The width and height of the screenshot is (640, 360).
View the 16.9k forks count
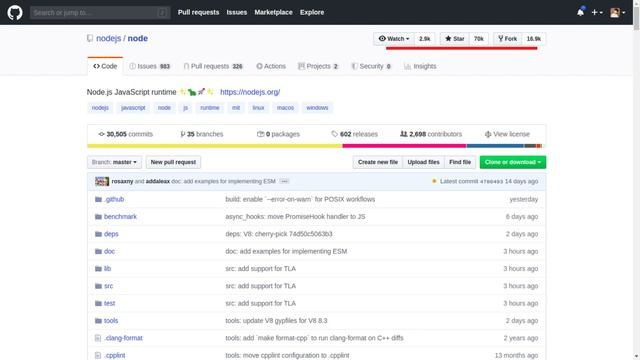pos(533,39)
